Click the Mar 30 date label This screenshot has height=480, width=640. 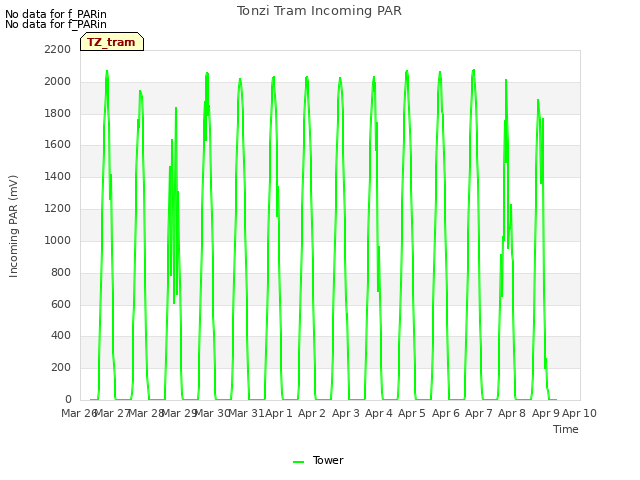click(213, 413)
